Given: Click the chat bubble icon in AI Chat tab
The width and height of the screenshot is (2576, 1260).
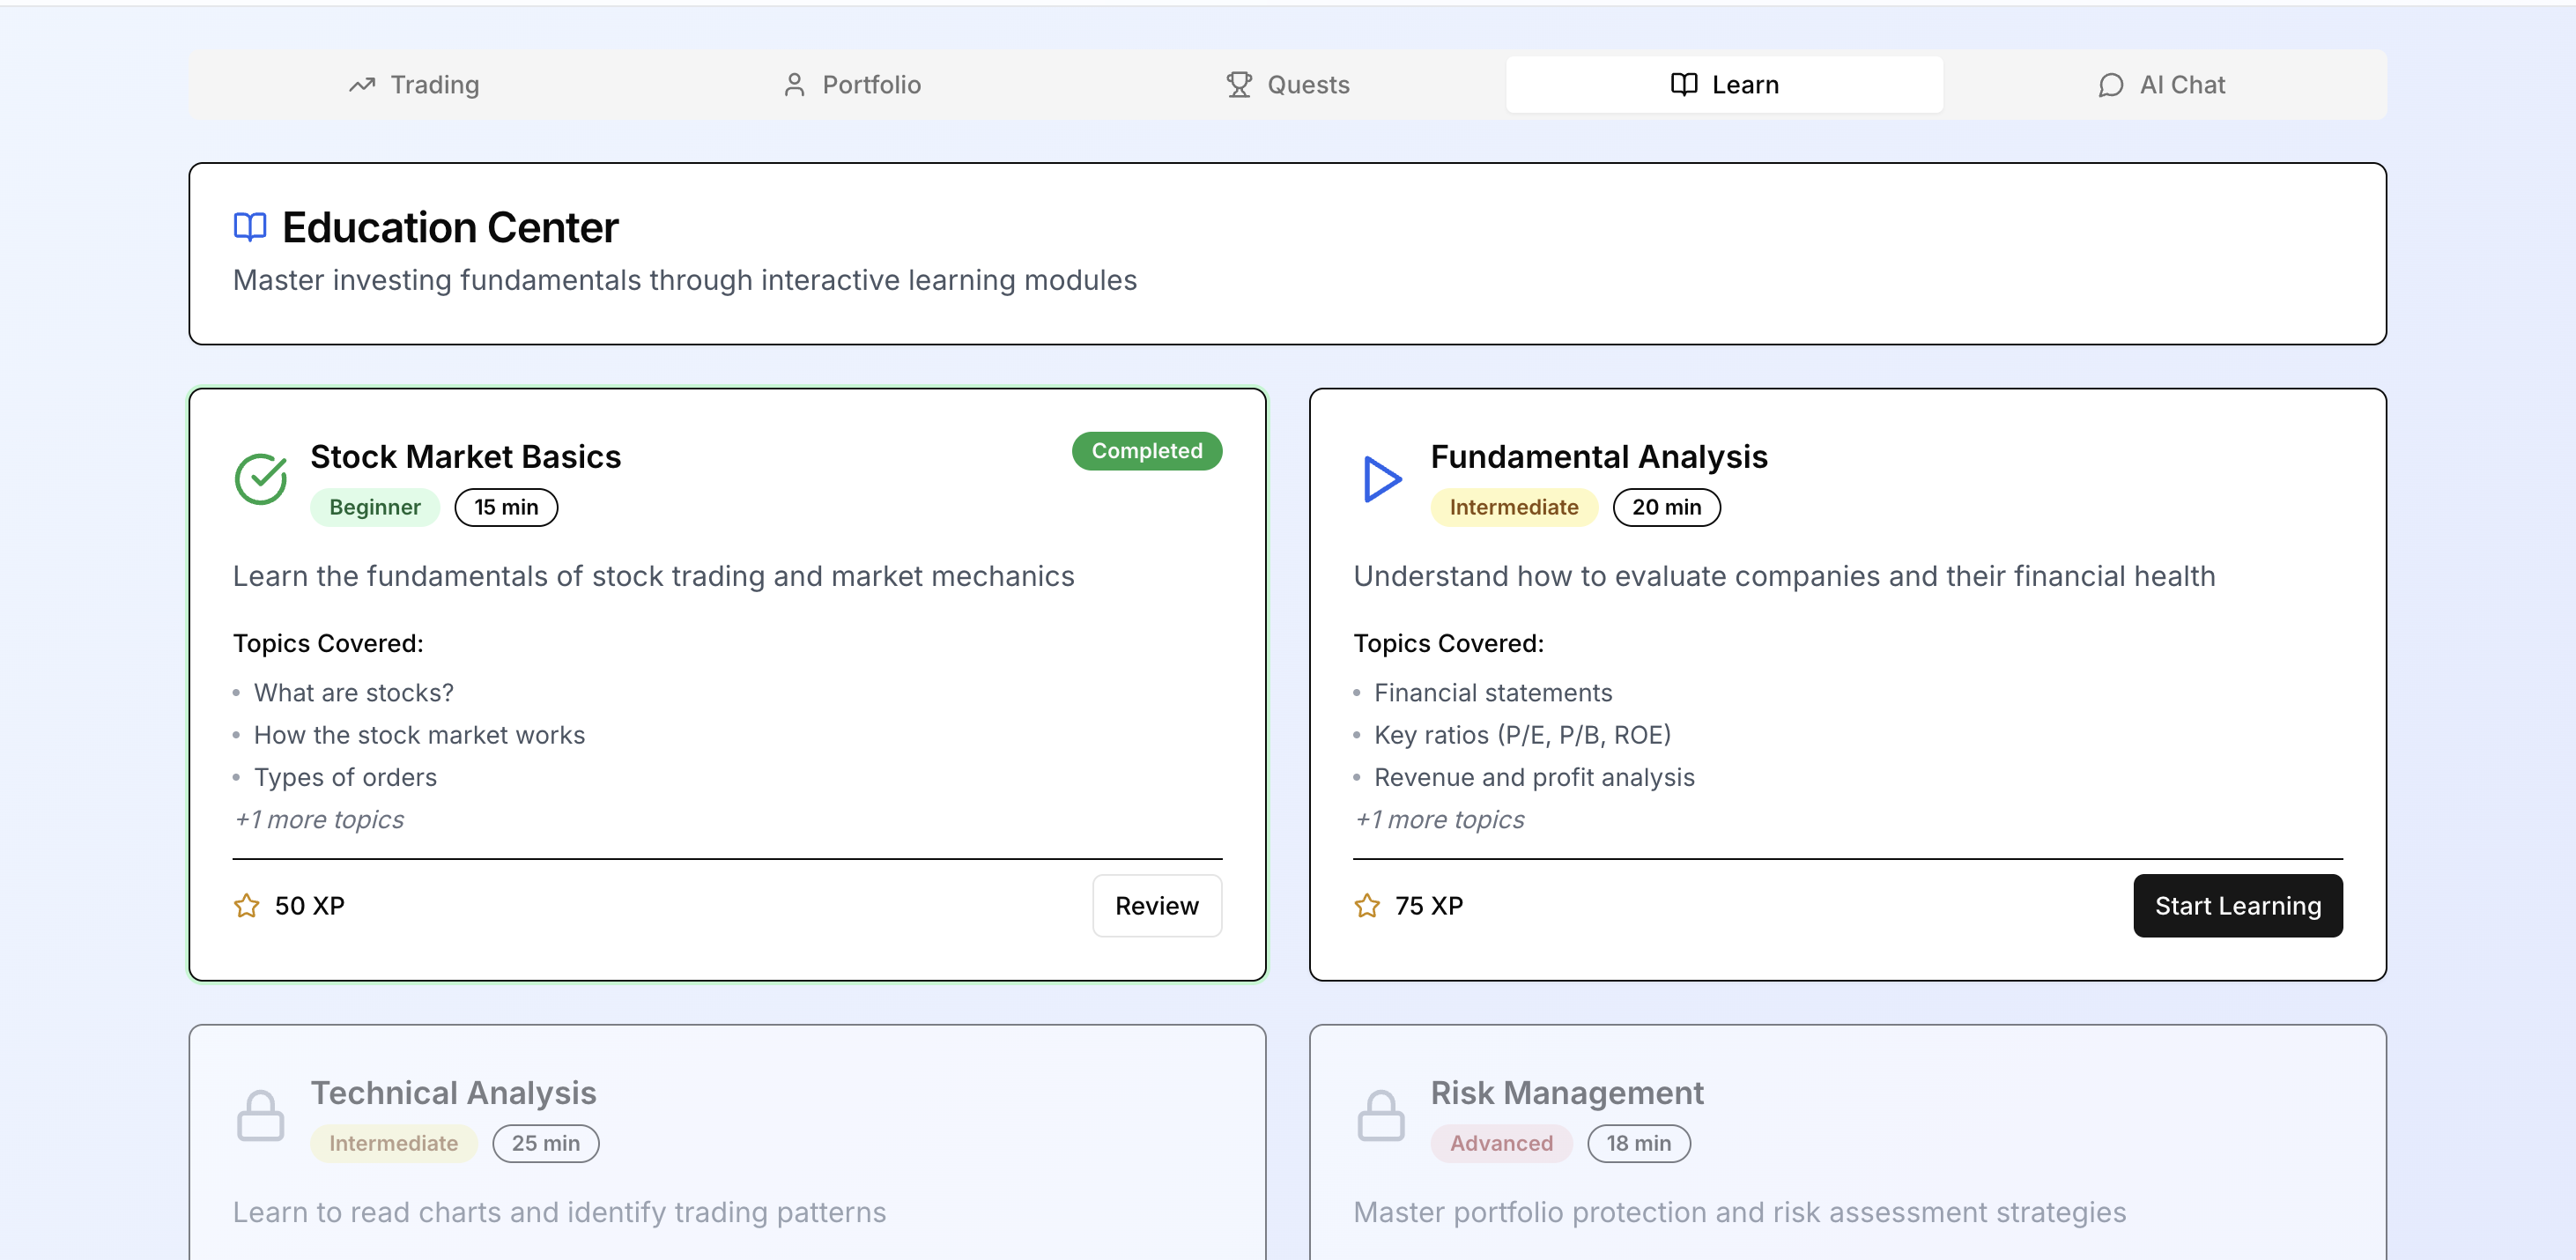Looking at the screenshot, I should (2110, 85).
